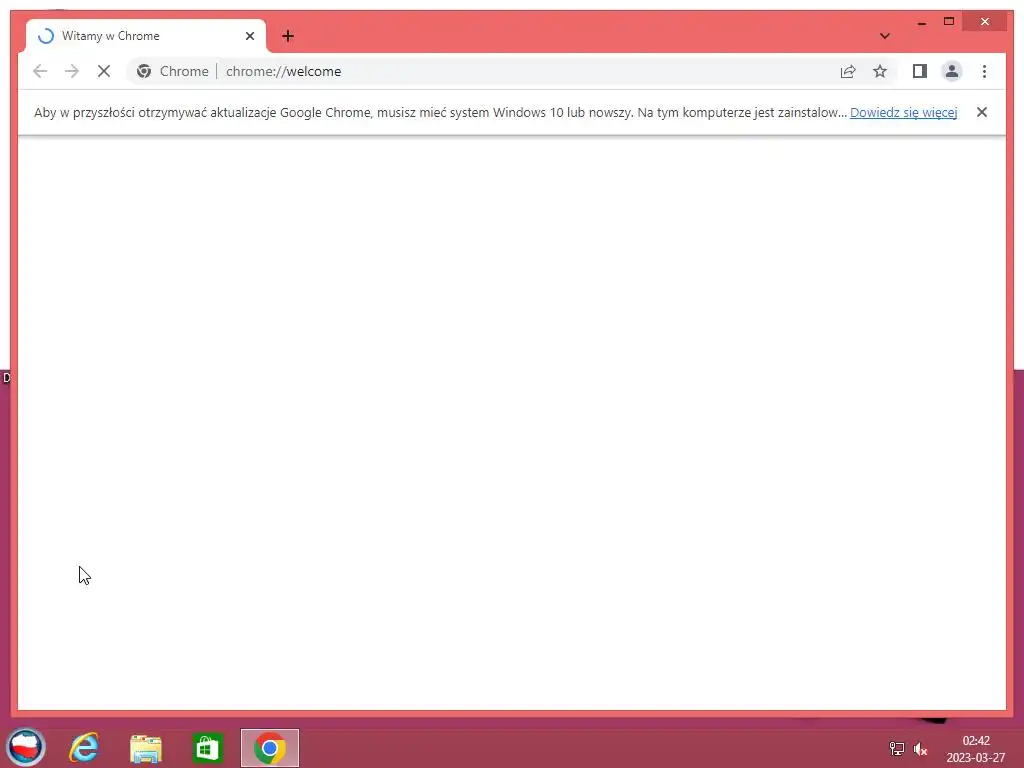Open the Dowiedz się więcej link
1024x768 pixels.
coord(903,112)
